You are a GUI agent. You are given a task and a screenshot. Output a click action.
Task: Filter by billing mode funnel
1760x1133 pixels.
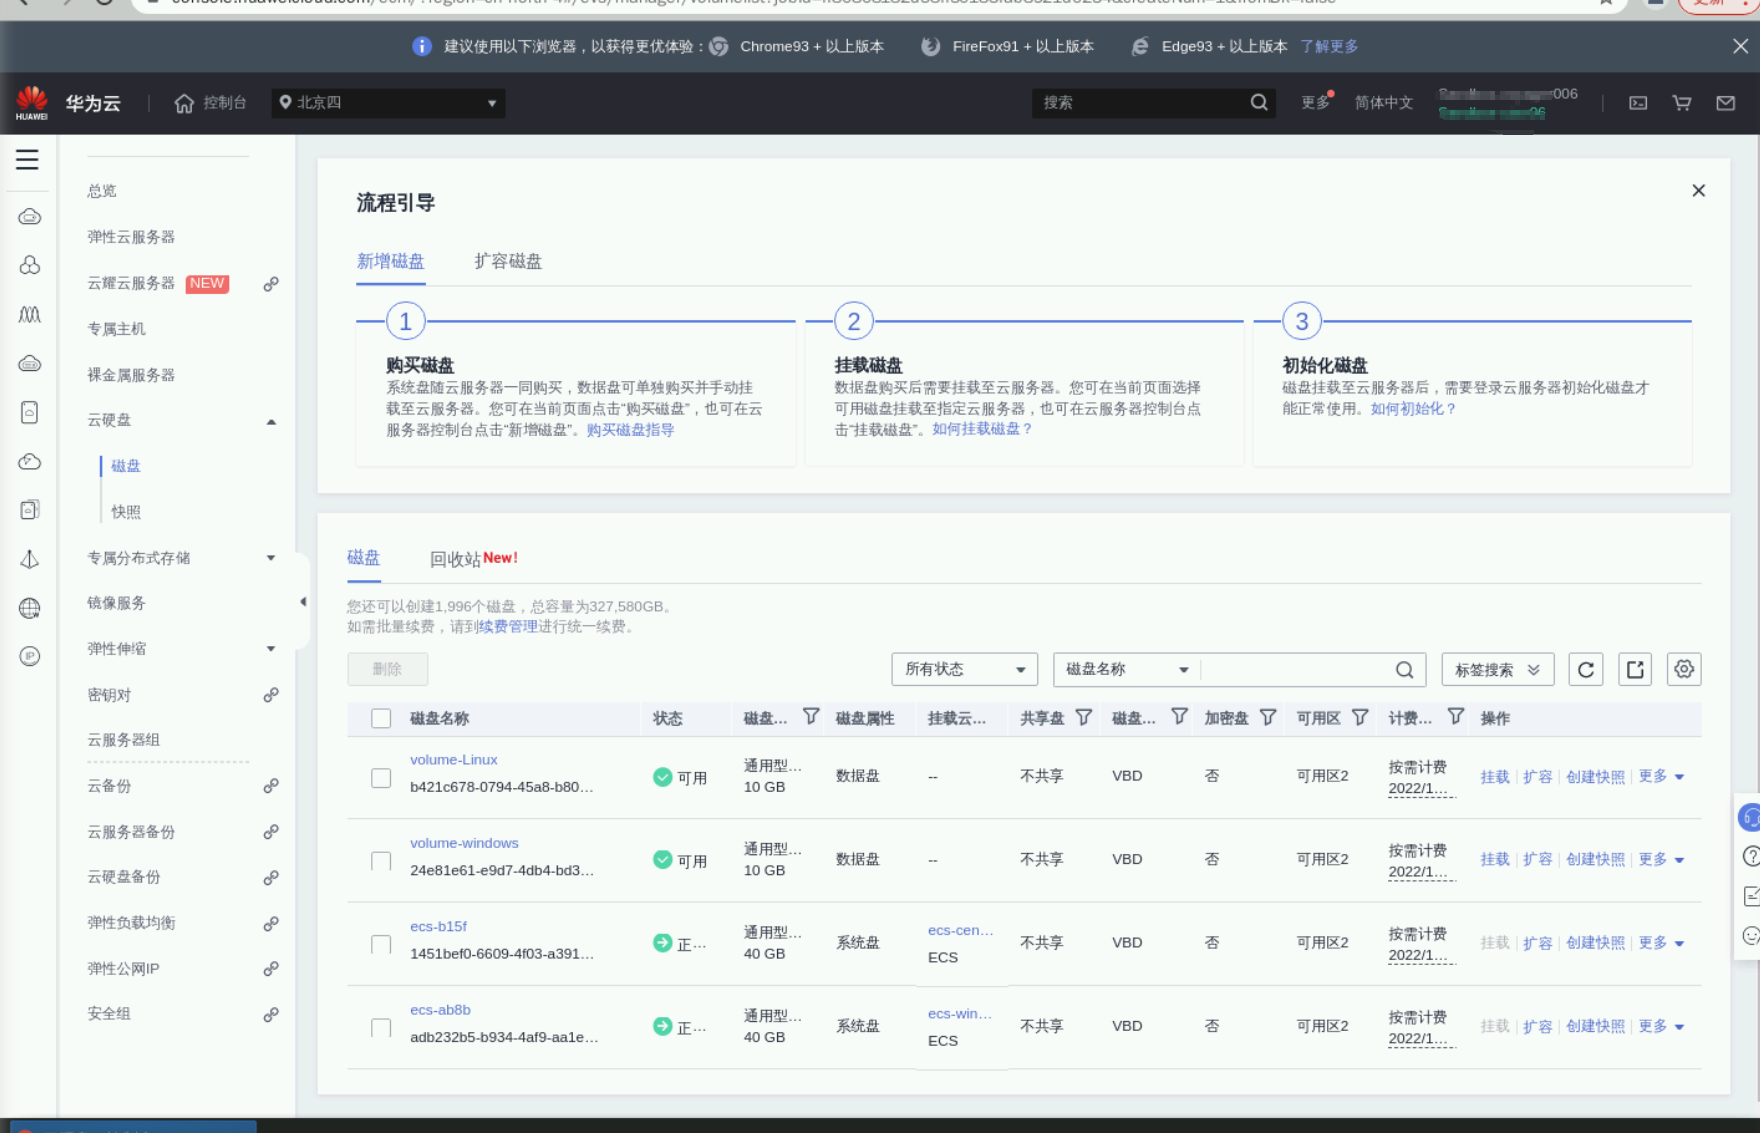1456,717
